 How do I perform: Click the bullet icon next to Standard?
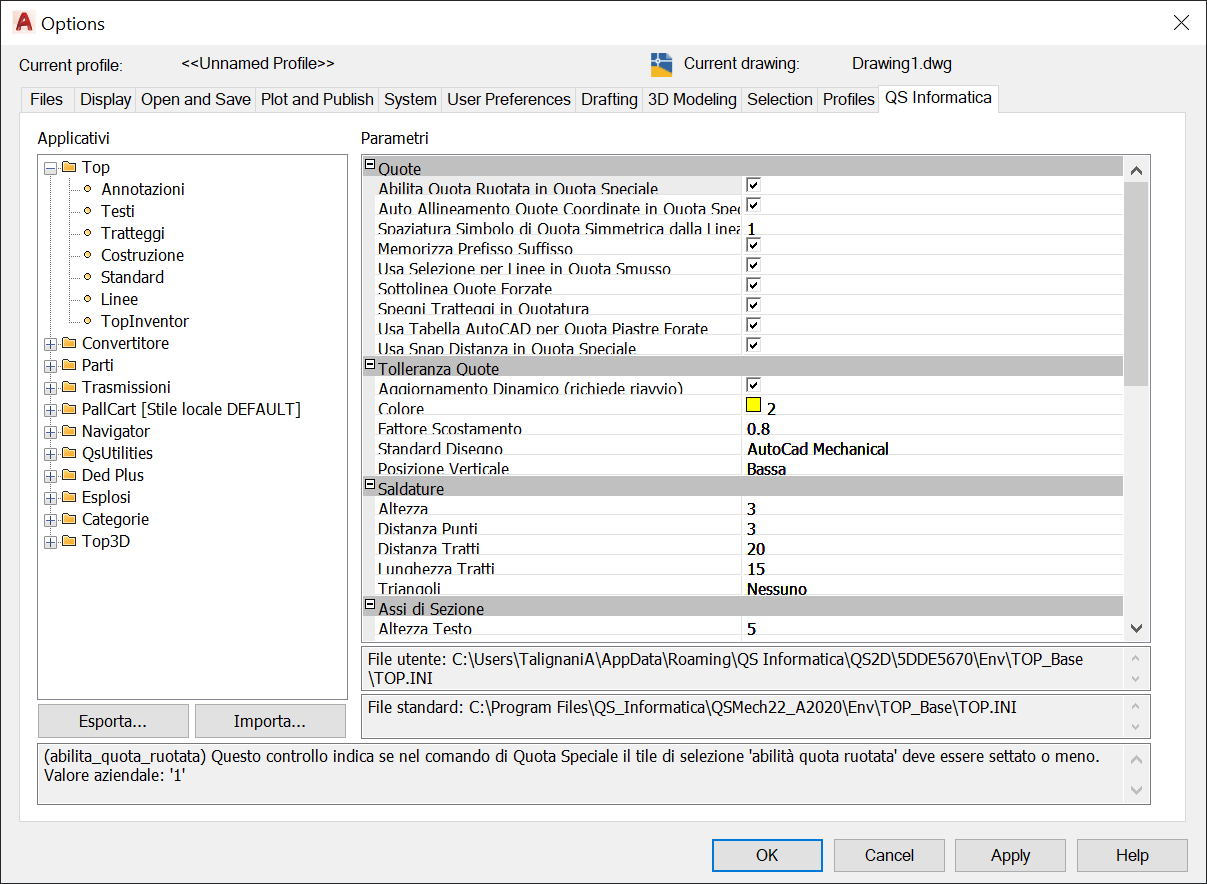click(x=87, y=277)
